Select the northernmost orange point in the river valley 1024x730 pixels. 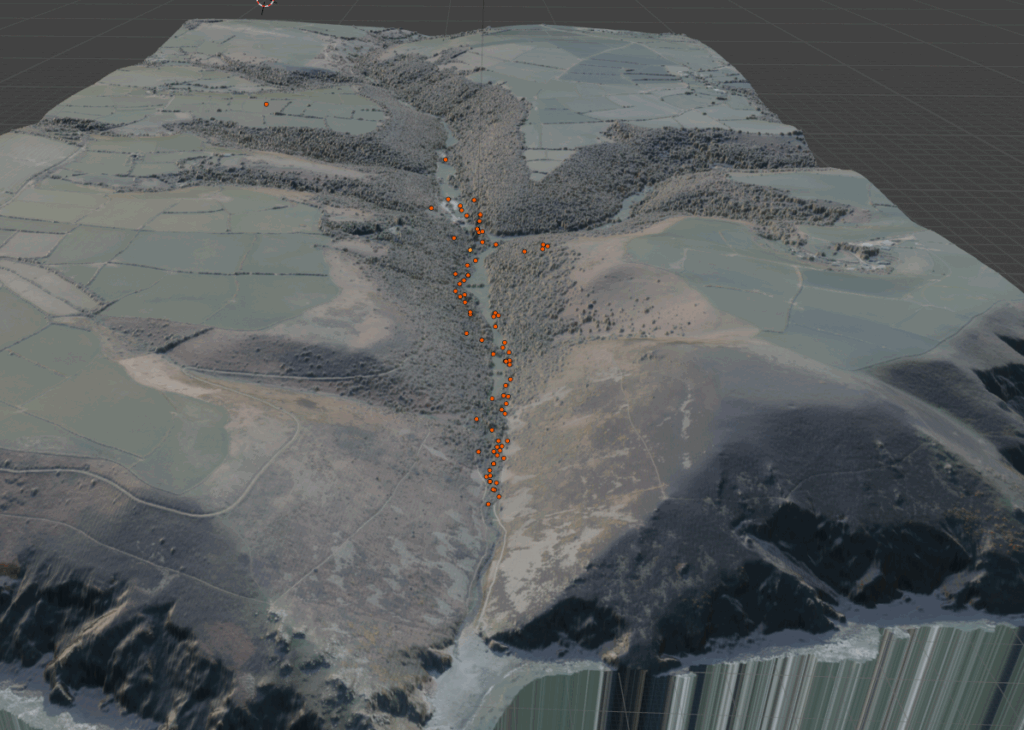click(x=445, y=160)
